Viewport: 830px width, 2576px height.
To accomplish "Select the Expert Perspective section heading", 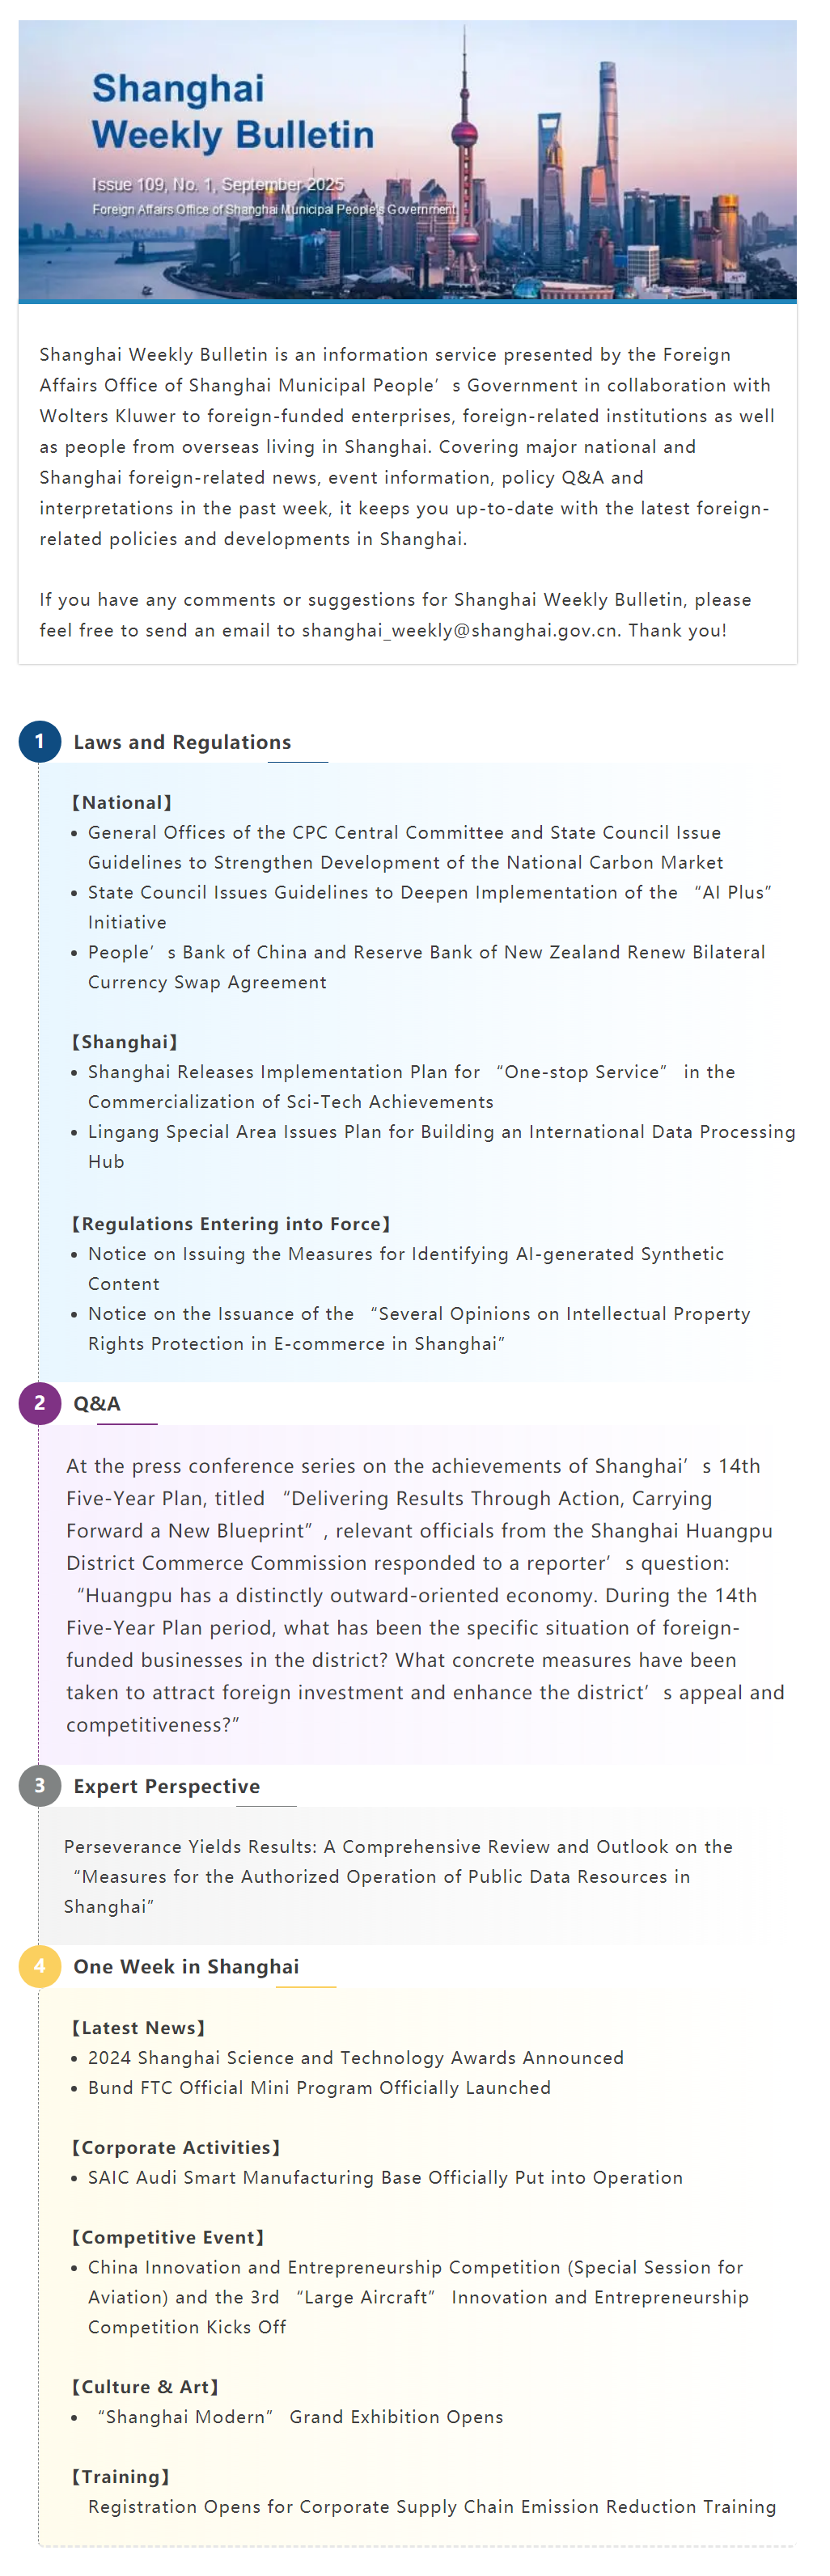I will (166, 1786).
